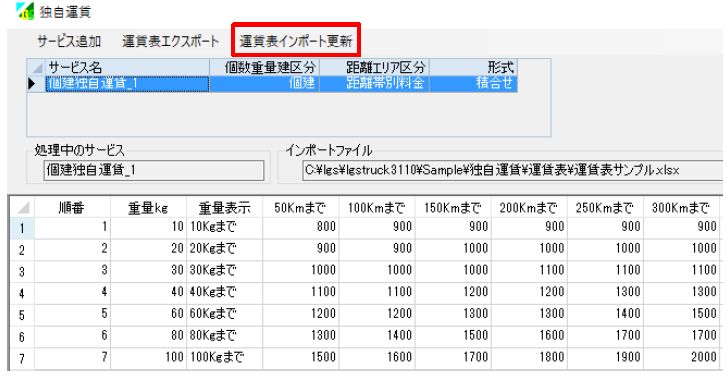Select row header 3 in fare grid

[22, 272]
